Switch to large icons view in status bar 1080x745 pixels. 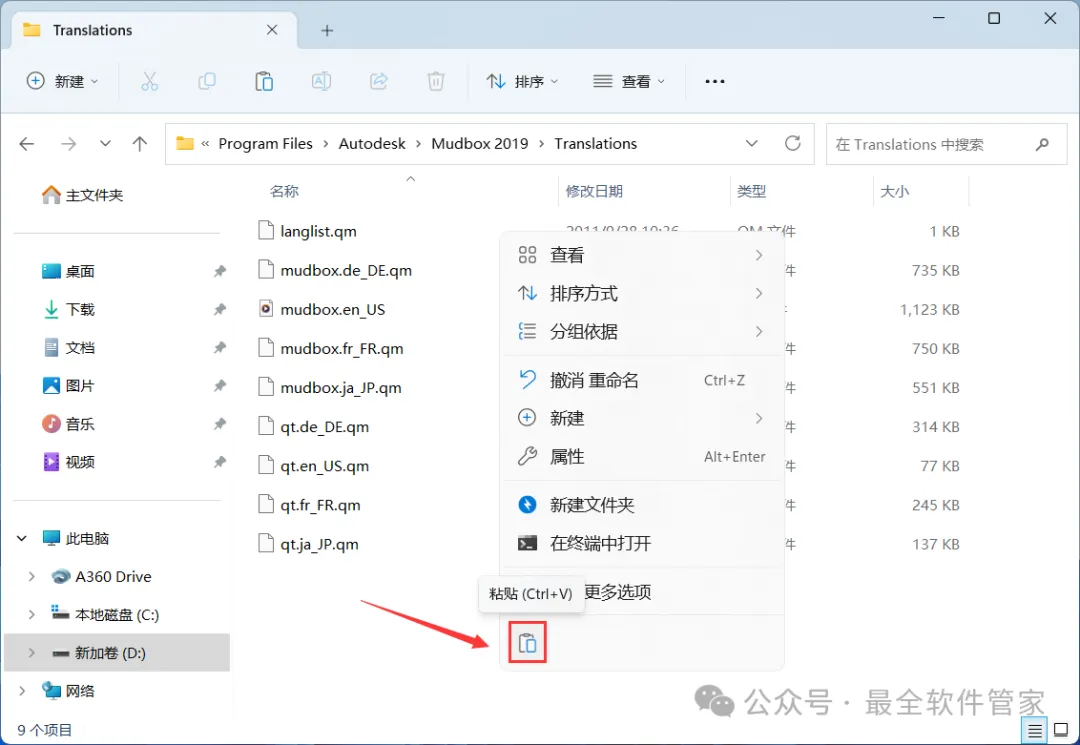click(1061, 730)
